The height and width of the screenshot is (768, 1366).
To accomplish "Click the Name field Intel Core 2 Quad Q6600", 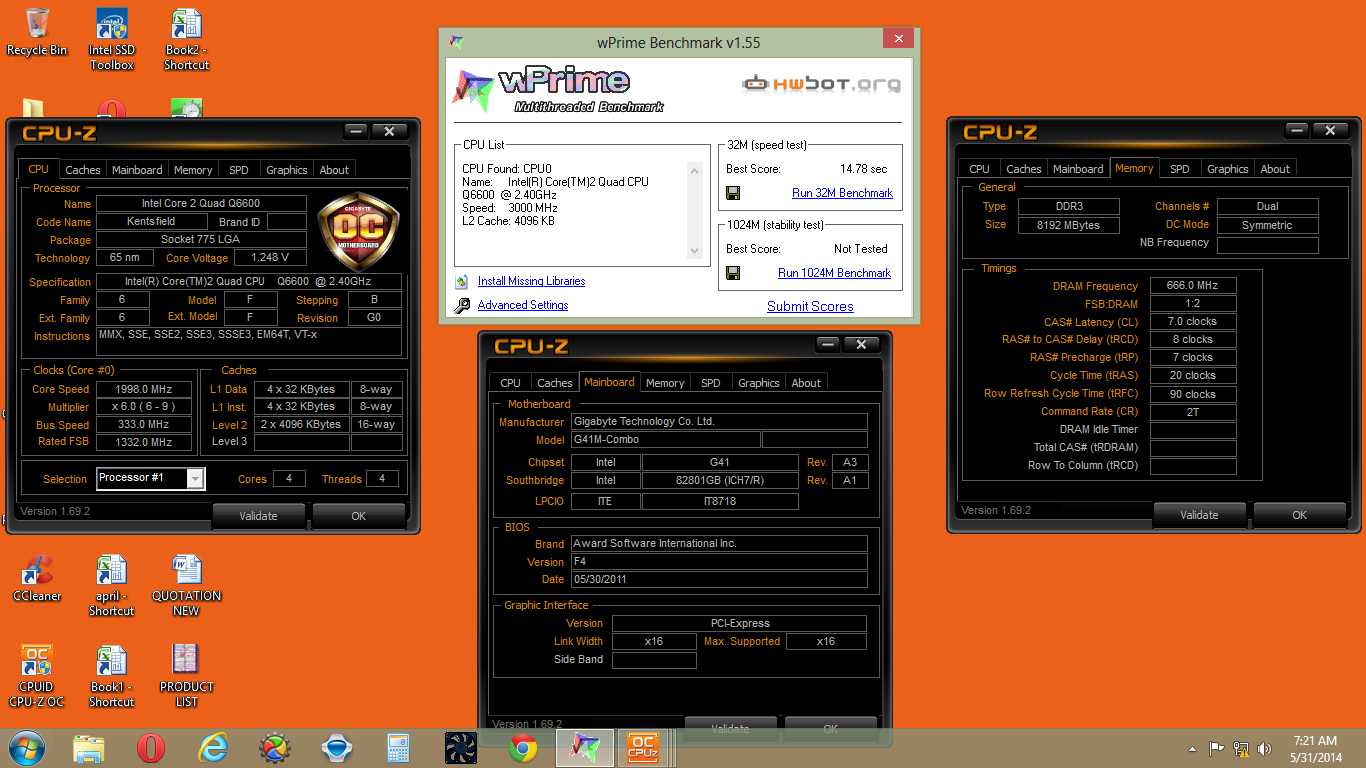I will pyautogui.click(x=201, y=204).
